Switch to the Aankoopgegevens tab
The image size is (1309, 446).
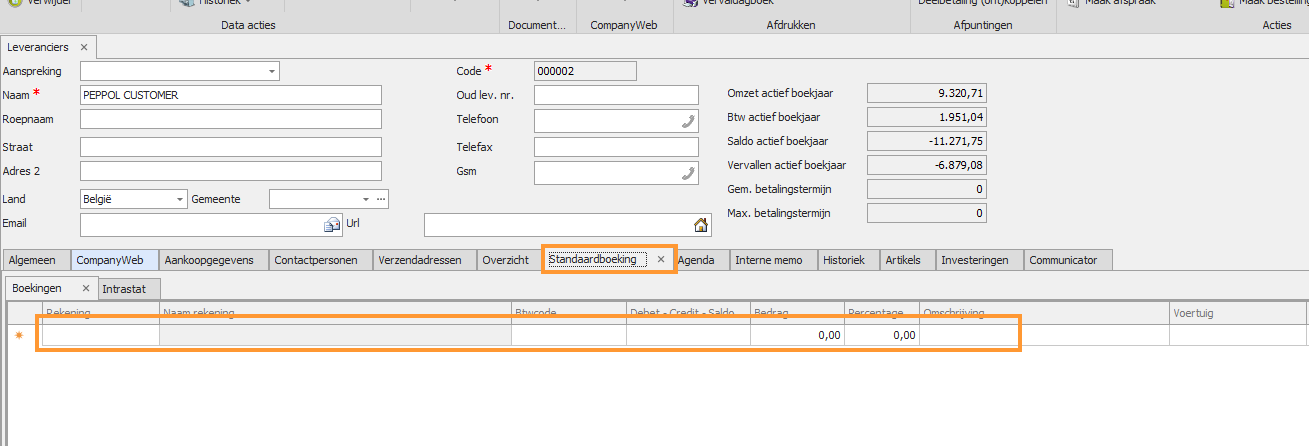point(208,260)
